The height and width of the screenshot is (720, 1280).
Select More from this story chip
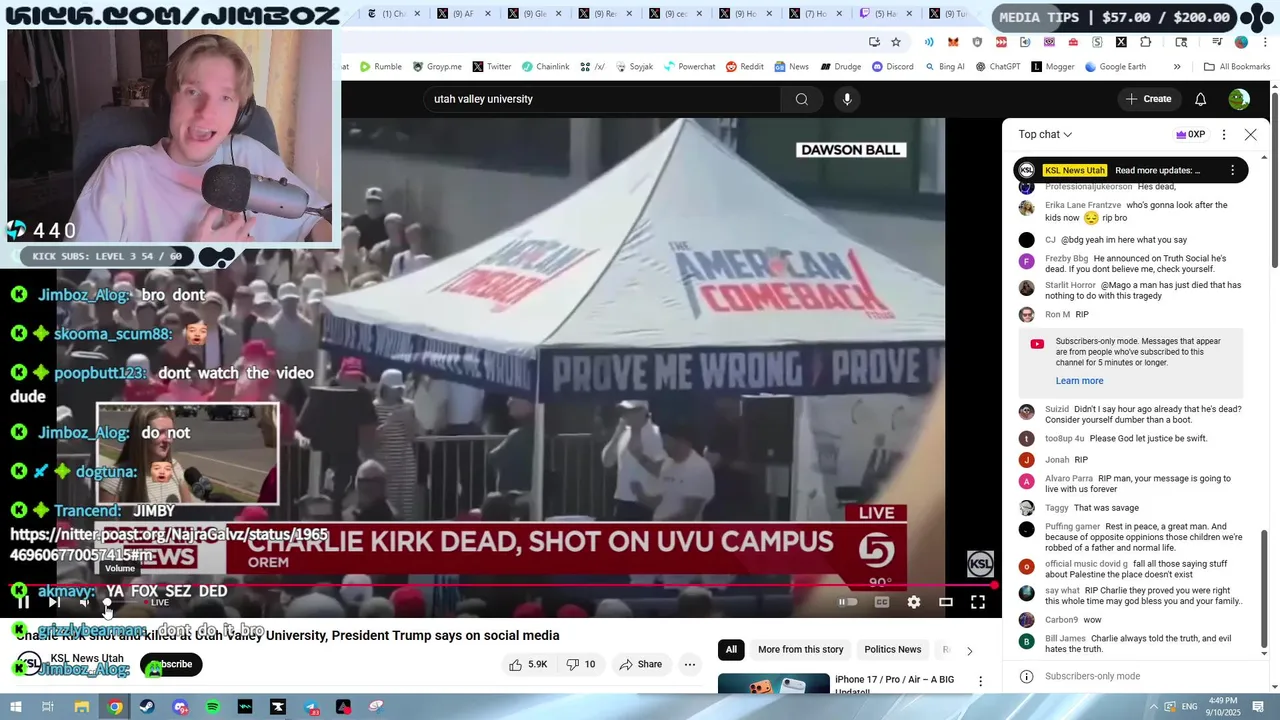[800, 650]
